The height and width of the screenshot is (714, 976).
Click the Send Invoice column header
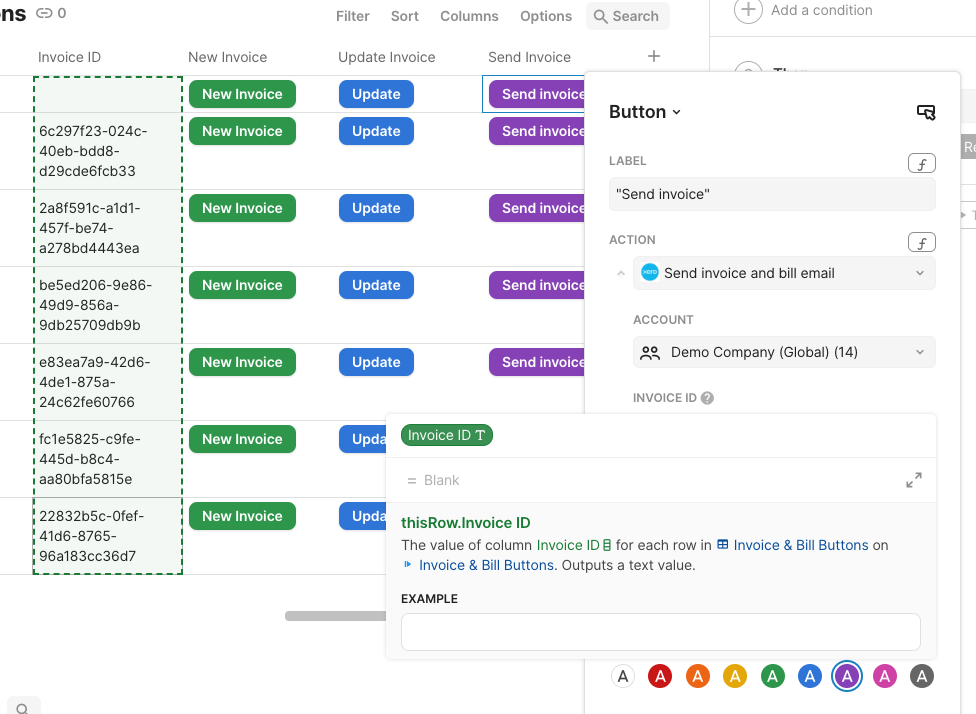[530, 57]
